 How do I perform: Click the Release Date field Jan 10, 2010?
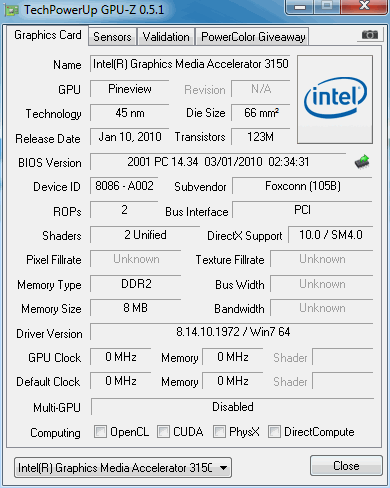(x=130, y=137)
